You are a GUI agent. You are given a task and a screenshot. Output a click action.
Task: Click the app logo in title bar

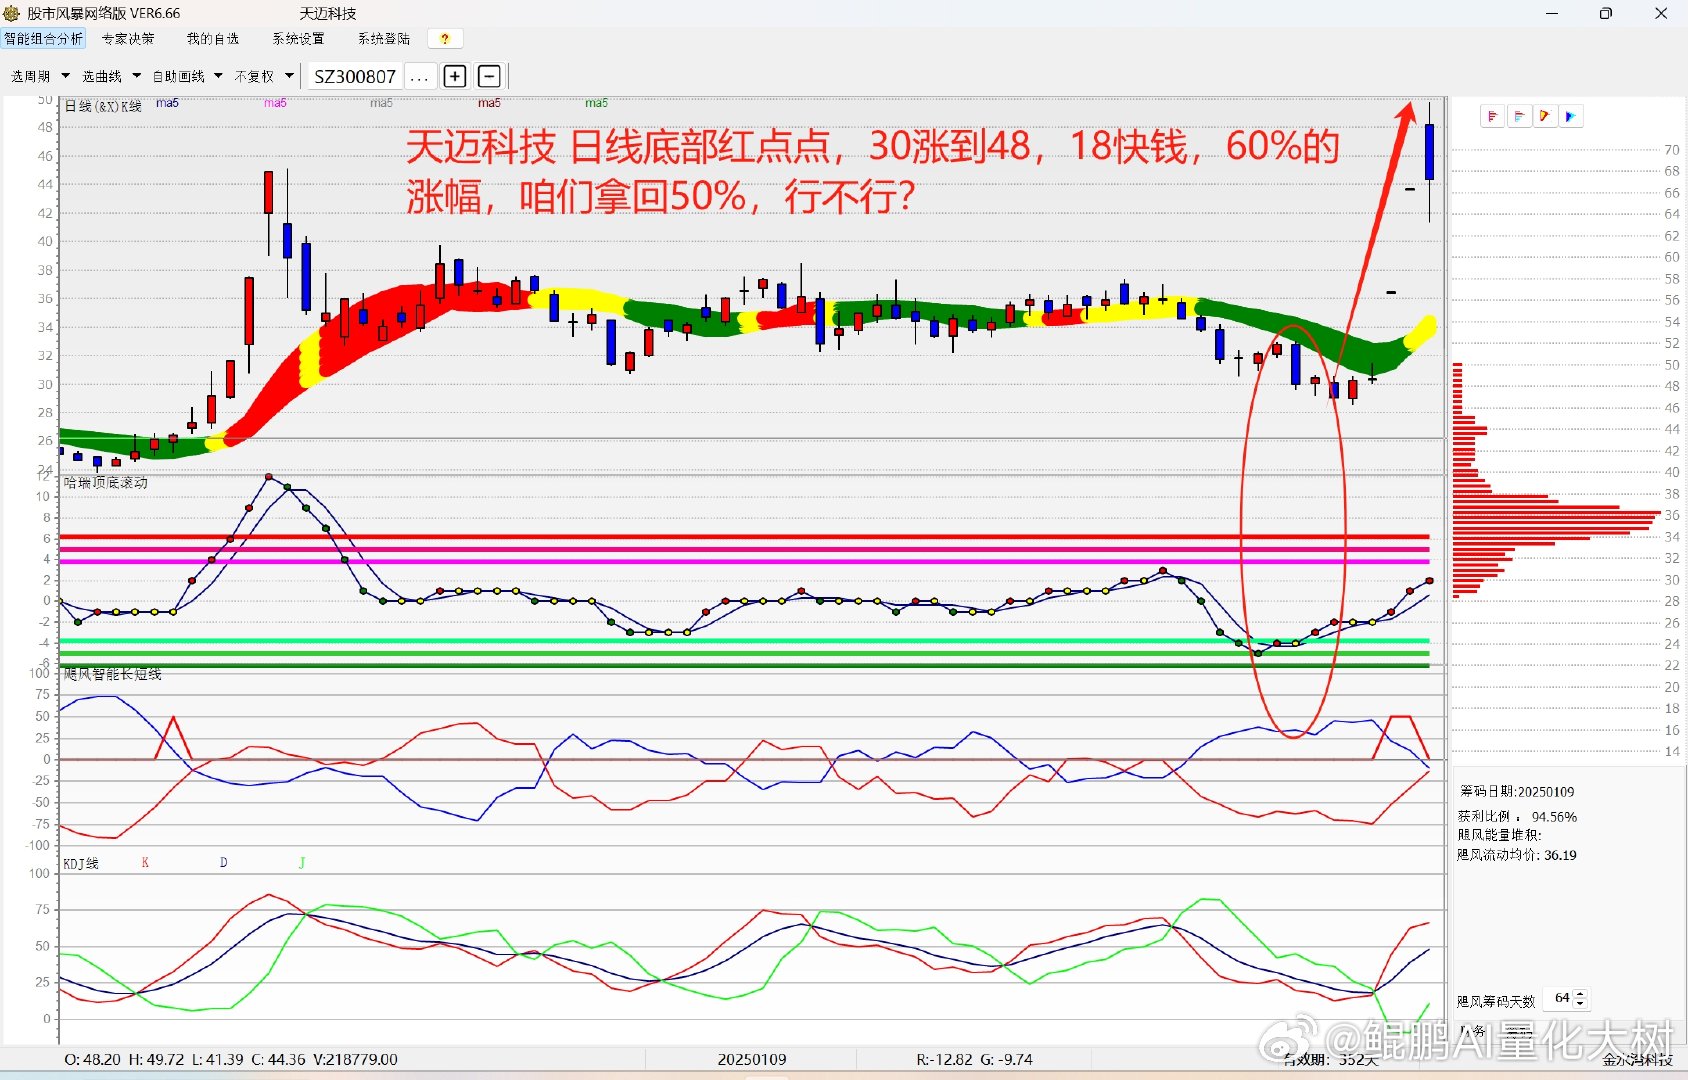[x=12, y=13]
